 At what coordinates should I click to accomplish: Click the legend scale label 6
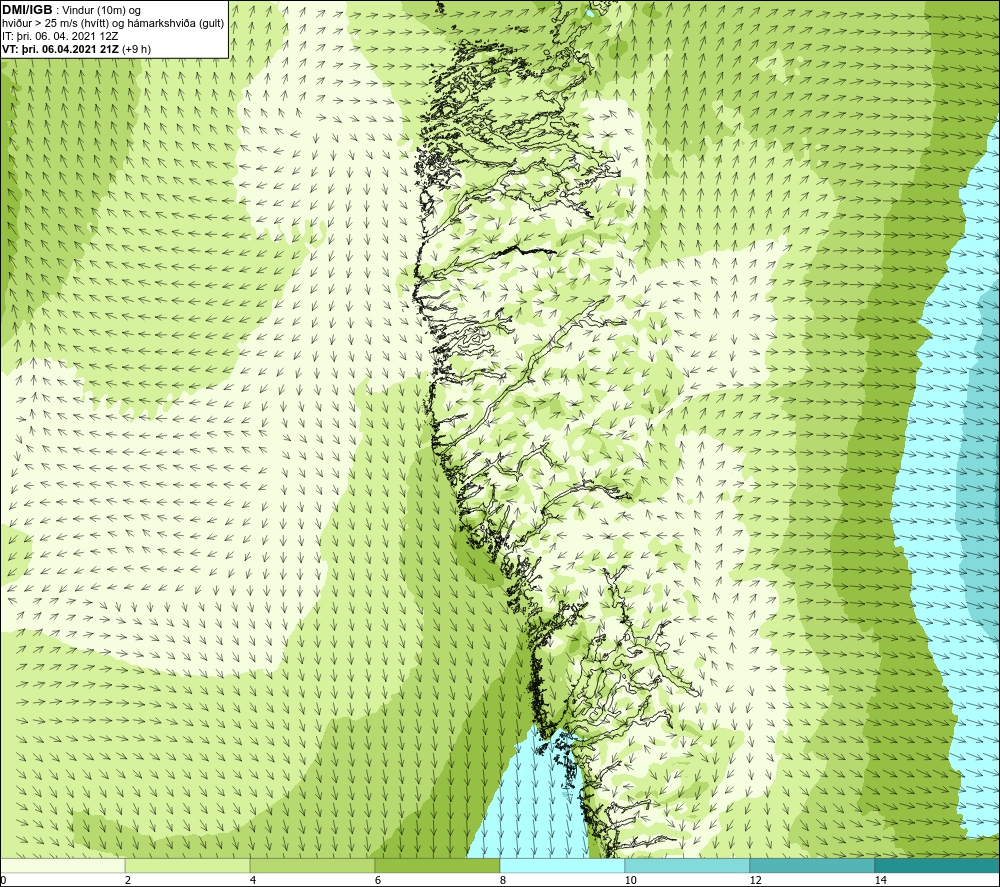point(378,880)
